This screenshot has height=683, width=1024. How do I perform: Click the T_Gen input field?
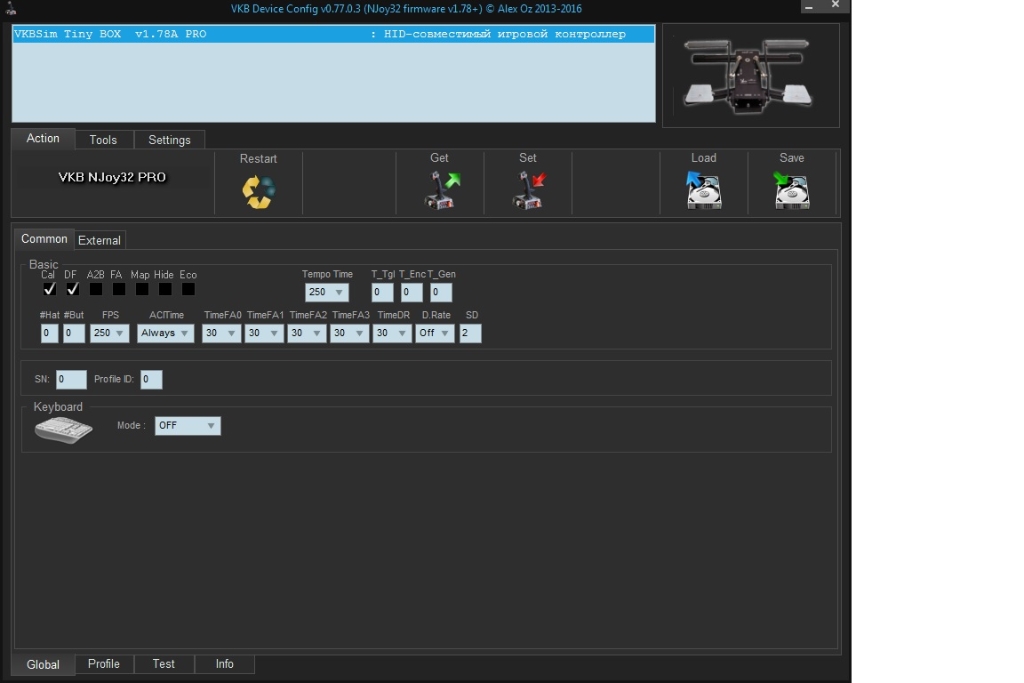pyautogui.click(x=441, y=292)
